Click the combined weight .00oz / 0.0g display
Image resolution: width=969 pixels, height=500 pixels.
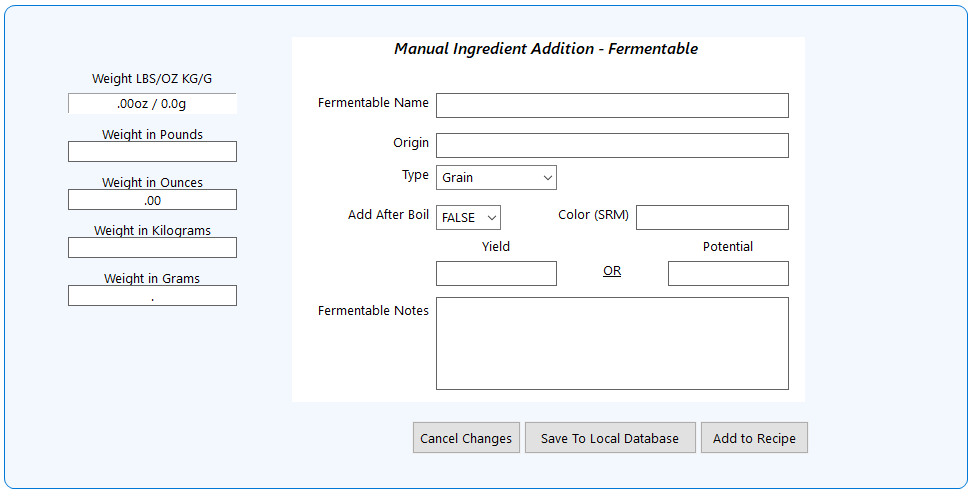[152, 104]
